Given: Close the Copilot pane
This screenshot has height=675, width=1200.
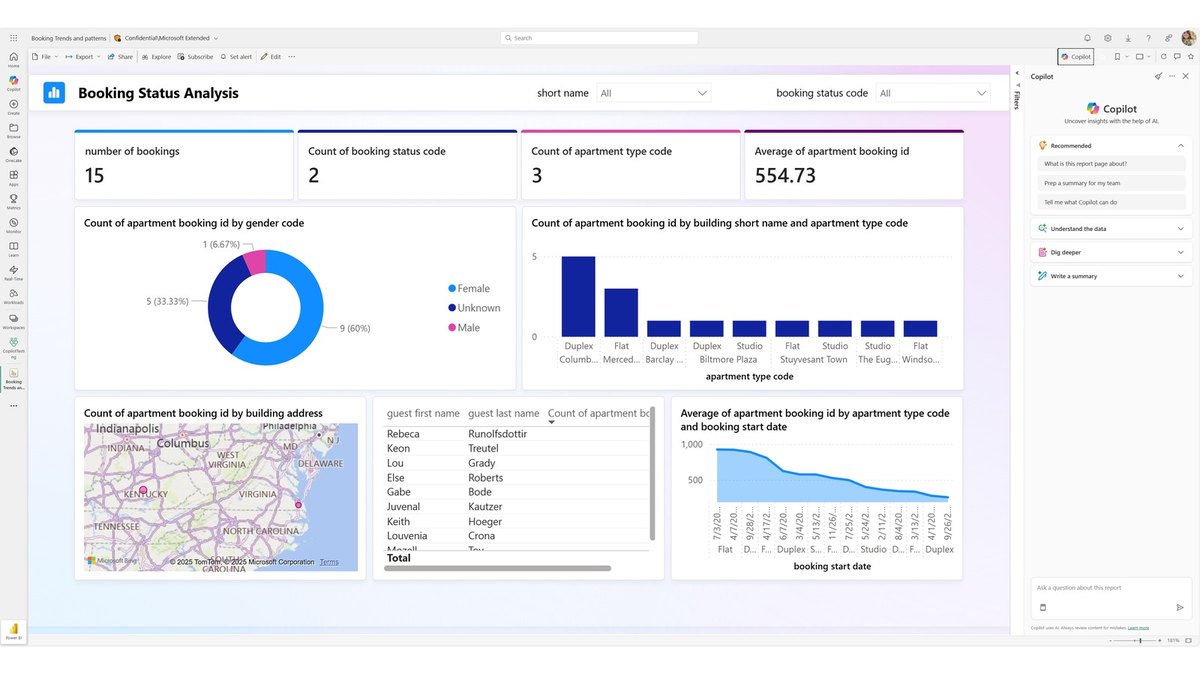Looking at the screenshot, I should point(1186,76).
